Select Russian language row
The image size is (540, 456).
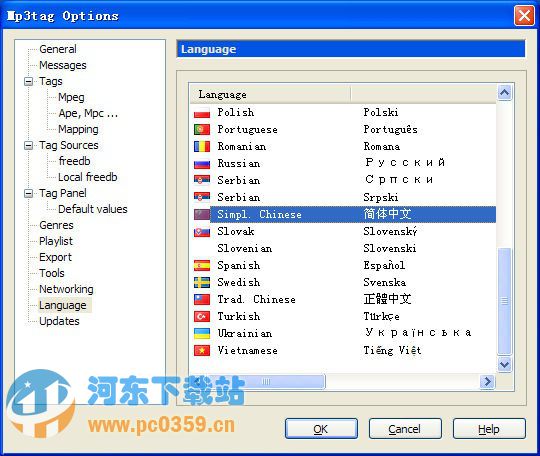click(x=343, y=164)
